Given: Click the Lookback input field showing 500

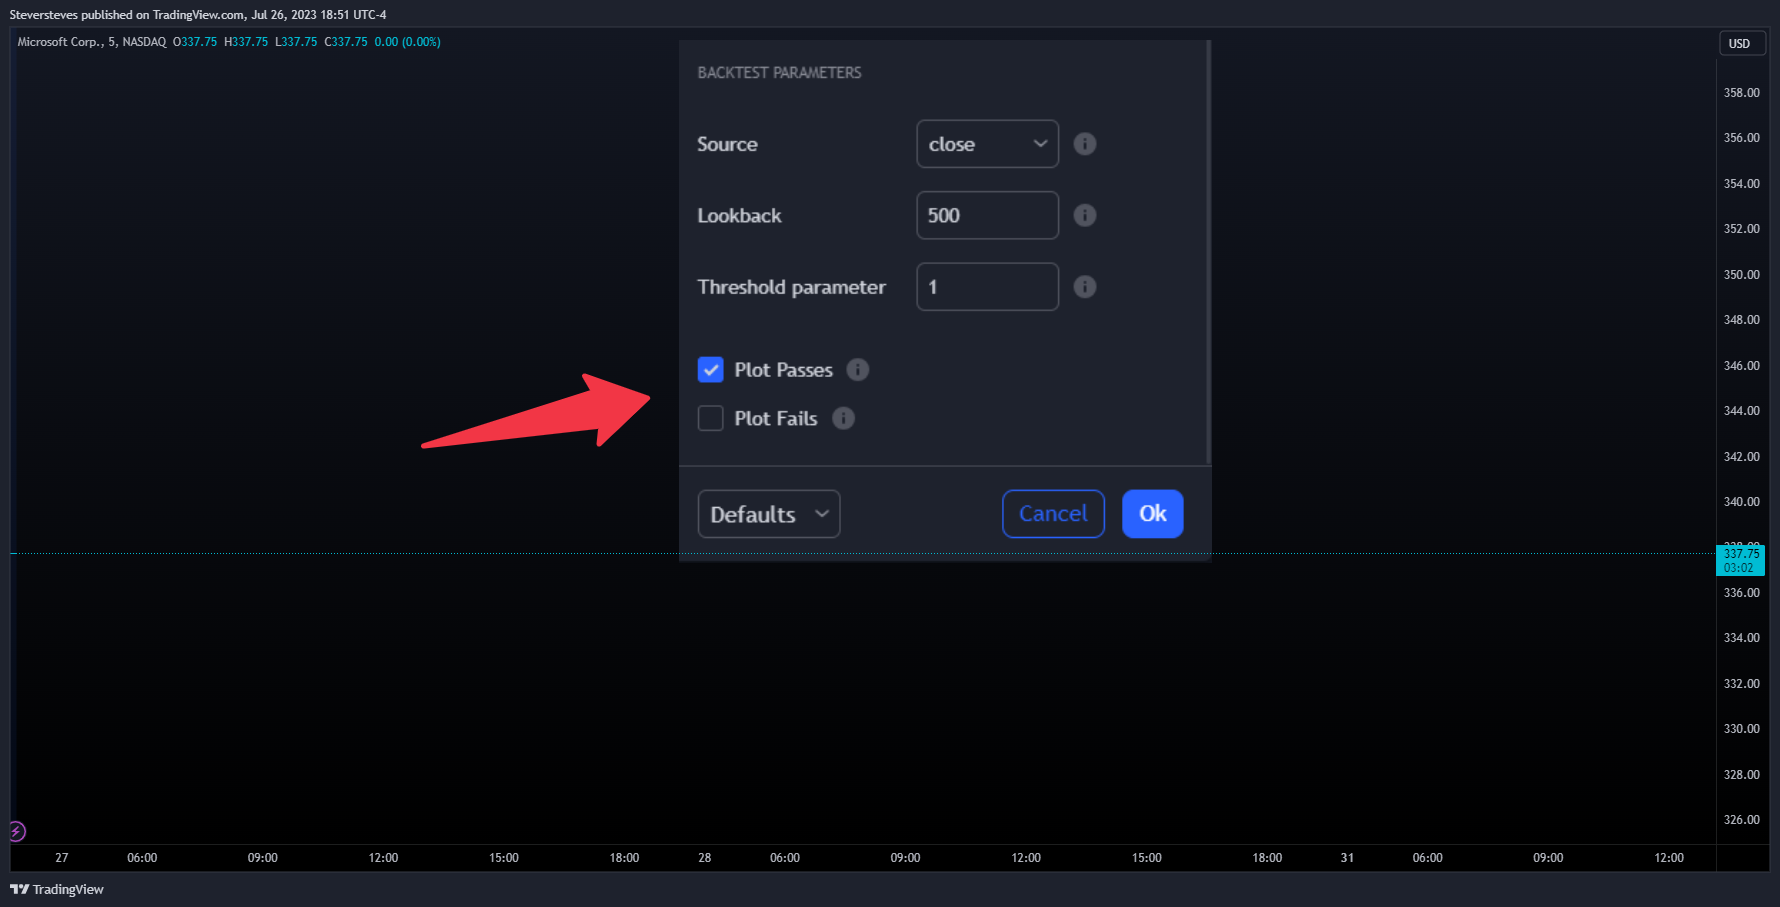Looking at the screenshot, I should click(987, 215).
